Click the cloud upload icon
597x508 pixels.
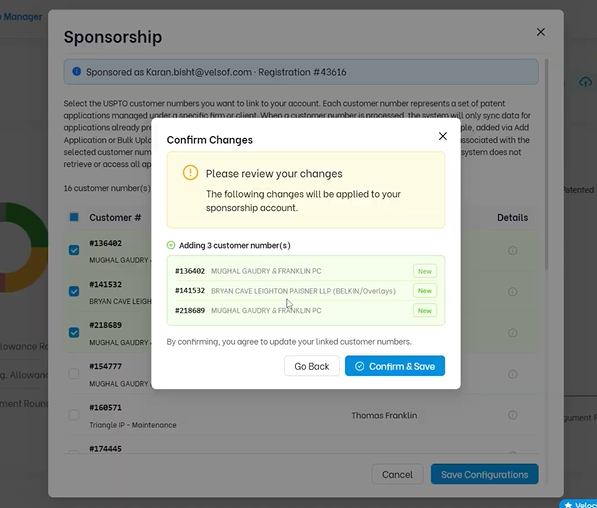point(585,82)
